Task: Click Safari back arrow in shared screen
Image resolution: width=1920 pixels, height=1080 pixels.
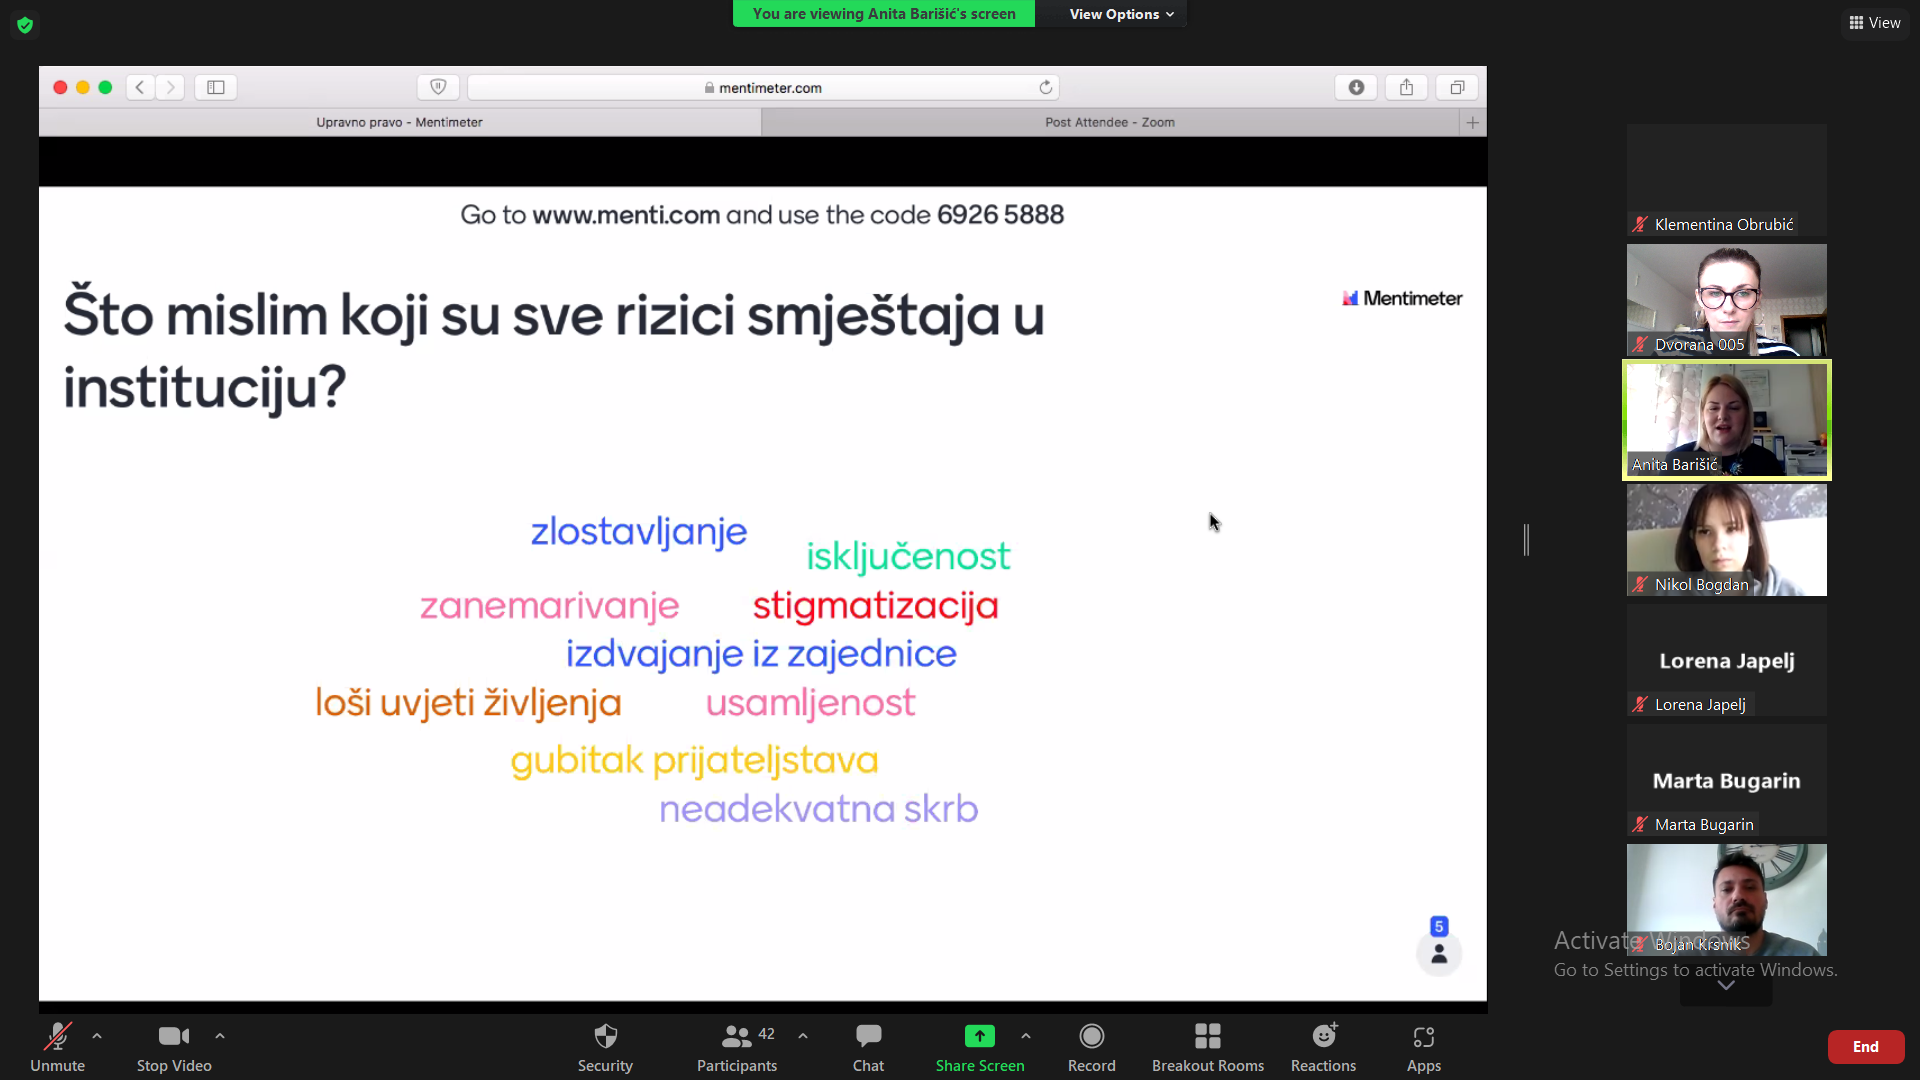Action: click(140, 88)
